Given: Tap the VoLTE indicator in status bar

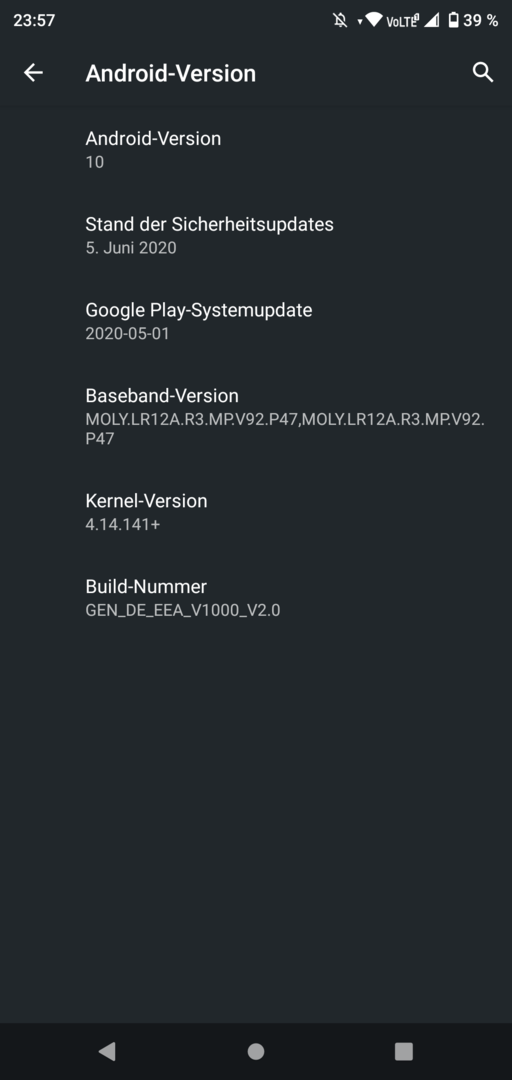Looking at the screenshot, I should (402, 21).
